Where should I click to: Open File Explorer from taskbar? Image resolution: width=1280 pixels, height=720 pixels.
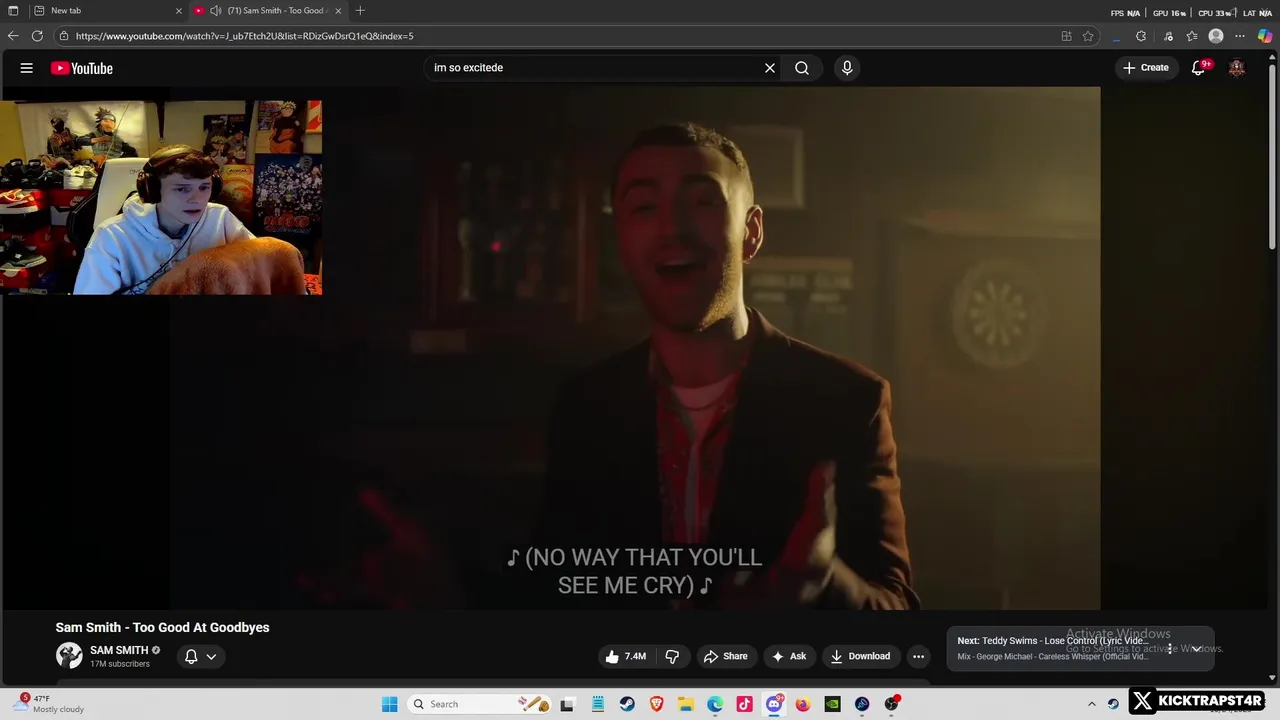click(x=686, y=704)
